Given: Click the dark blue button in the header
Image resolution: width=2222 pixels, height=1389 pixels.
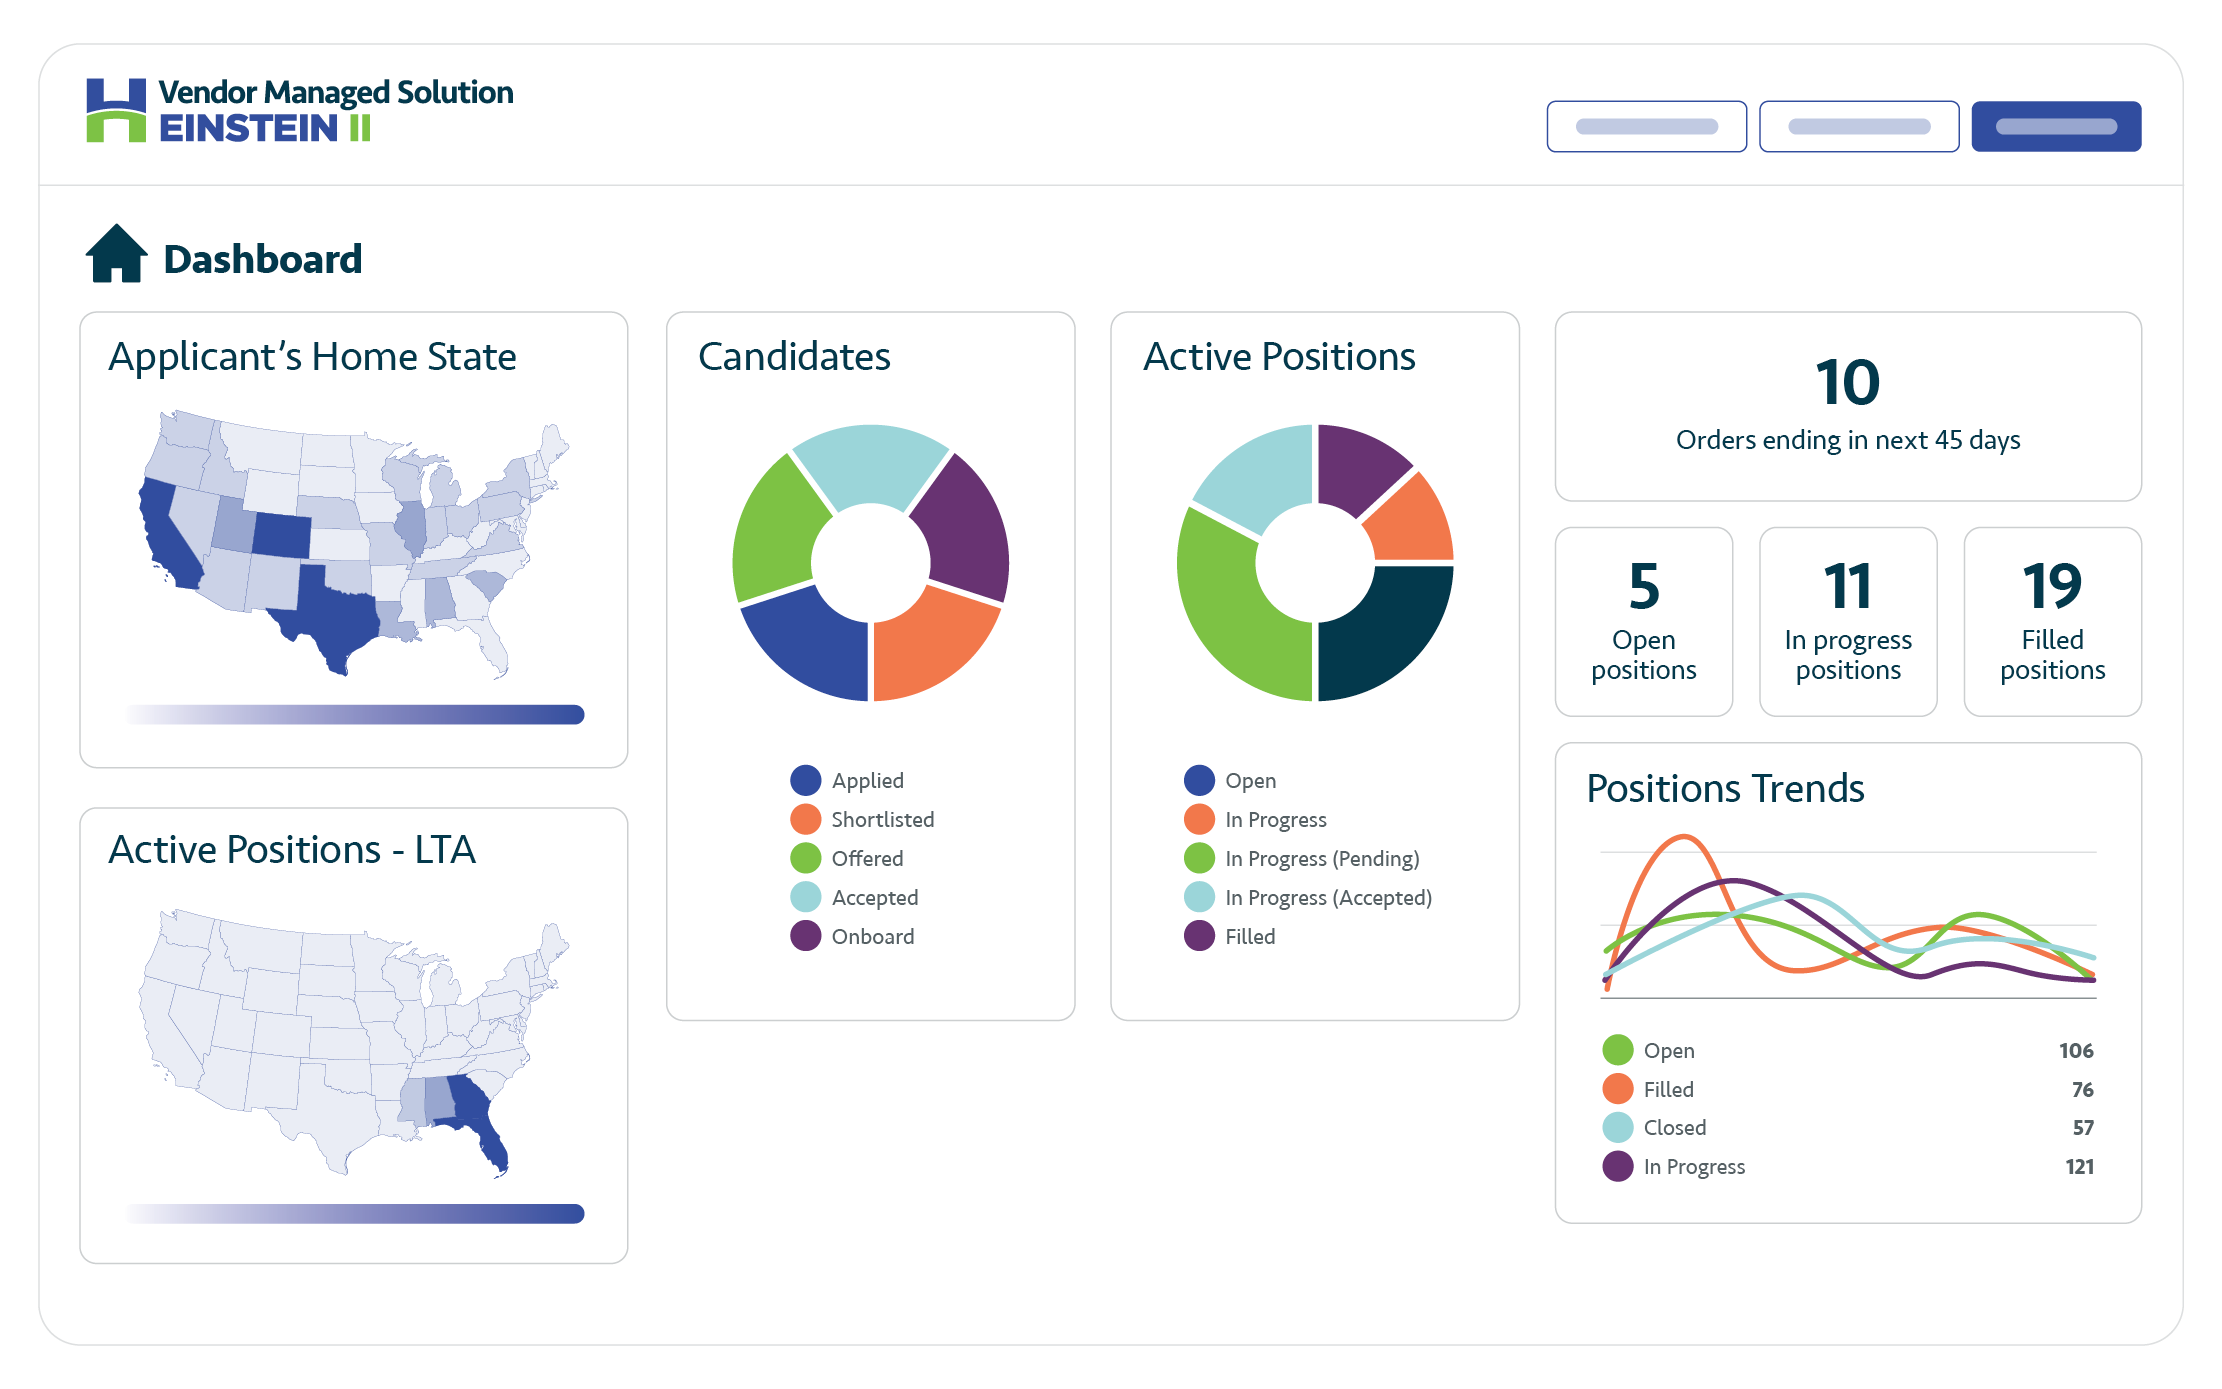Looking at the screenshot, I should pos(2055,126).
